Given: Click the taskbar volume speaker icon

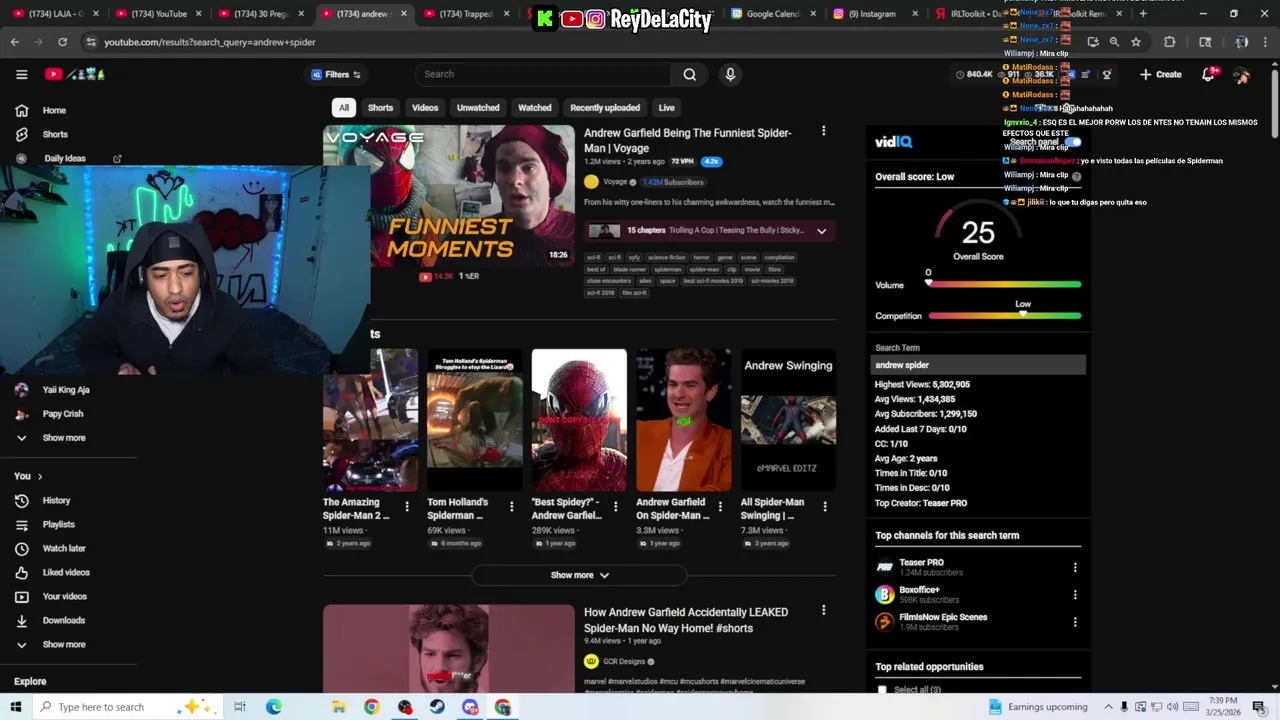Looking at the screenshot, I should pyautogui.click(x=1172, y=707).
